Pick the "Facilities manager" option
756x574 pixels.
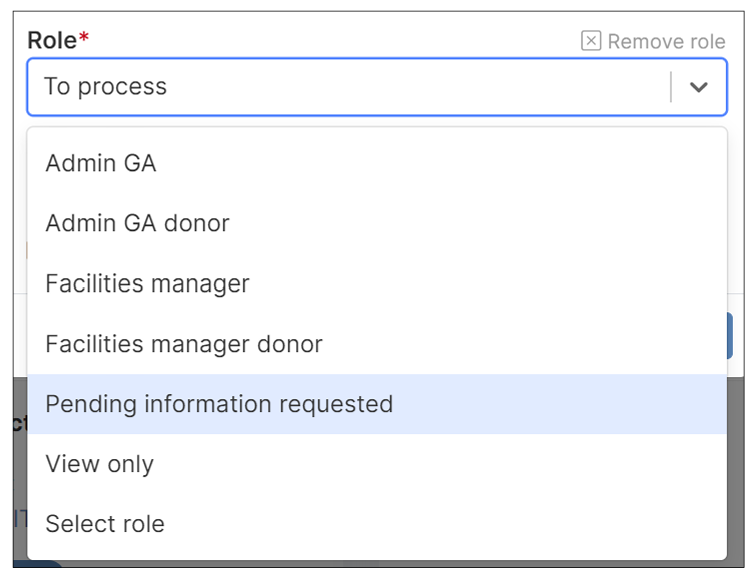coord(147,284)
